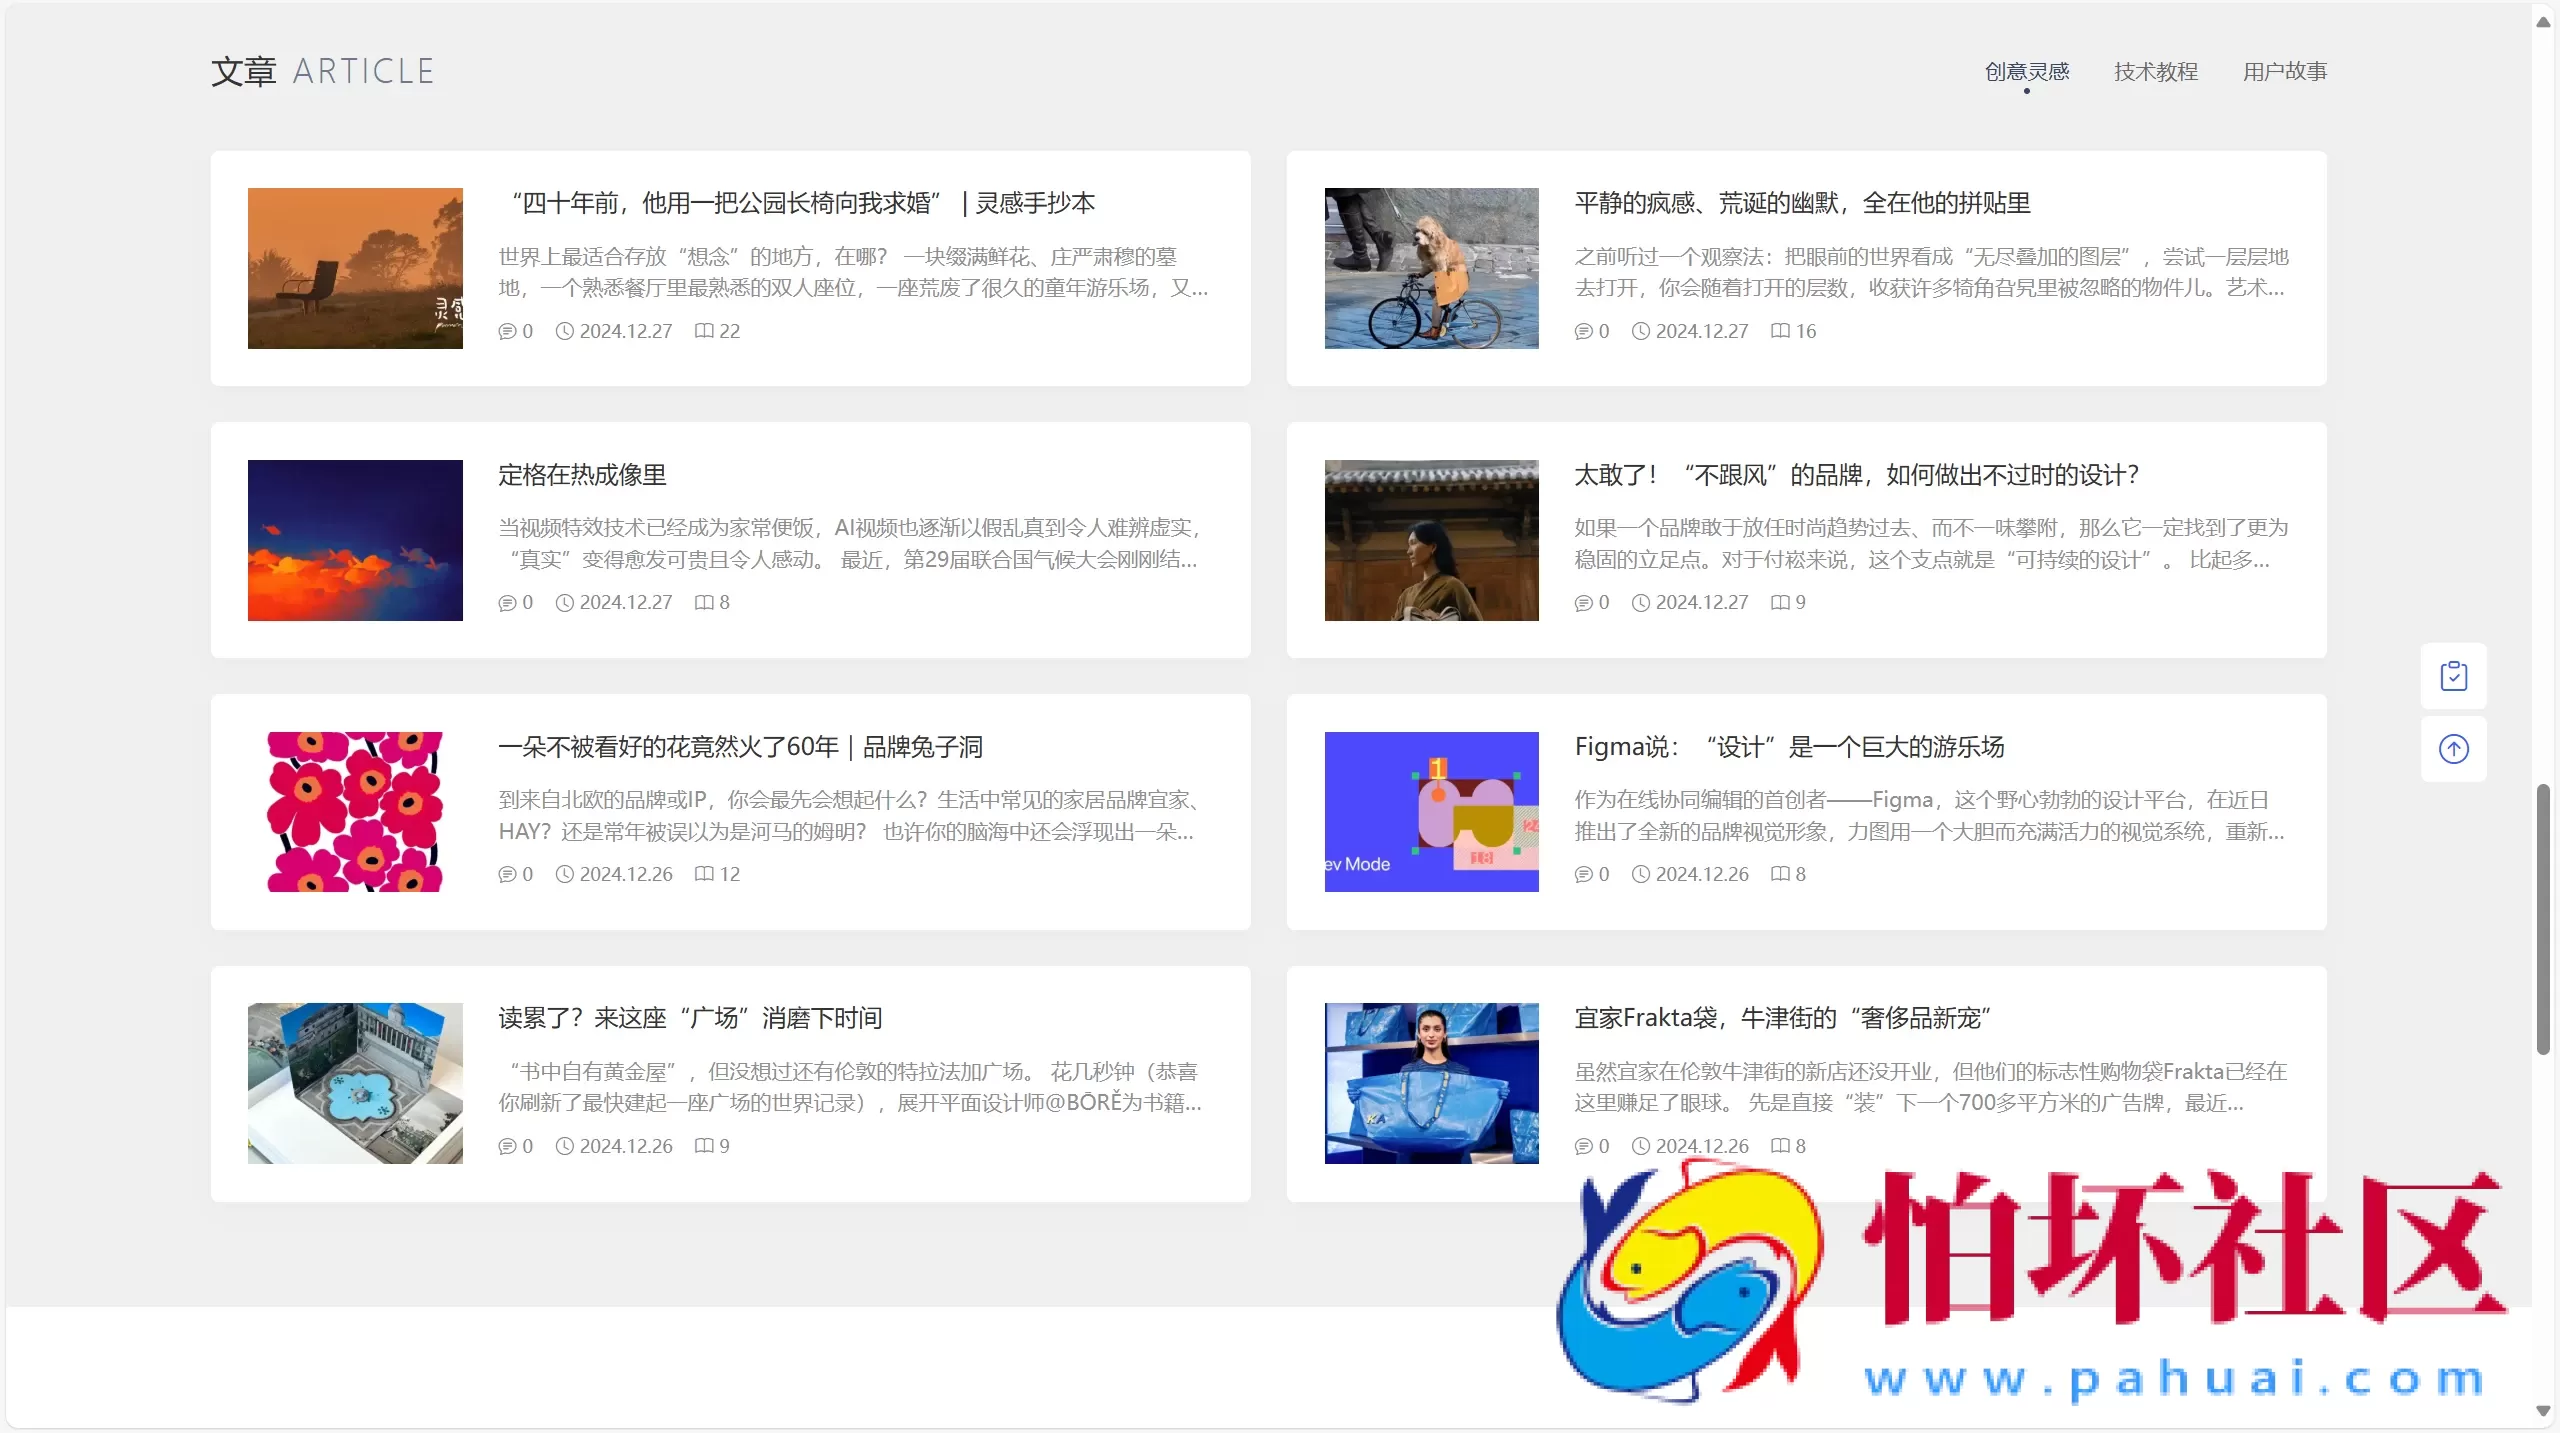The width and height of the screenshot is (2560, 1433).
Task: Click the back-to-top circular arrow icon
Action: (2455, 749)
